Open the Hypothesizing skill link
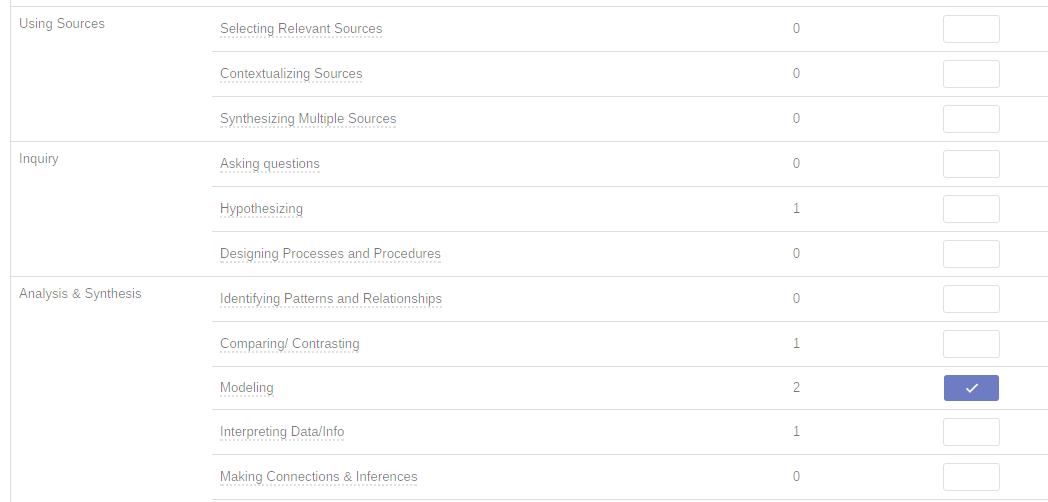This screenshot has width=1048, height=502. pos(261,209)
